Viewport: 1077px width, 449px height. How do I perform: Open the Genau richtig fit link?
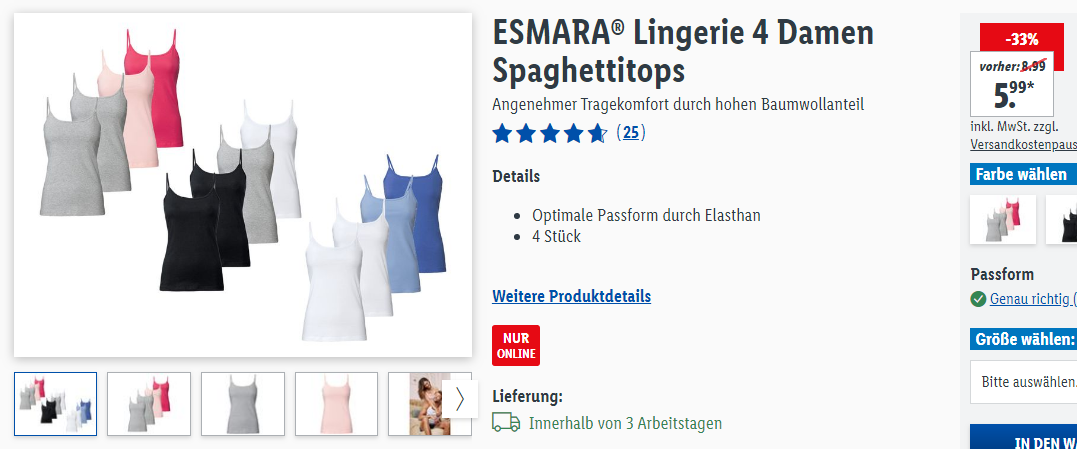pyautogui.click(x=1032, y=299)
